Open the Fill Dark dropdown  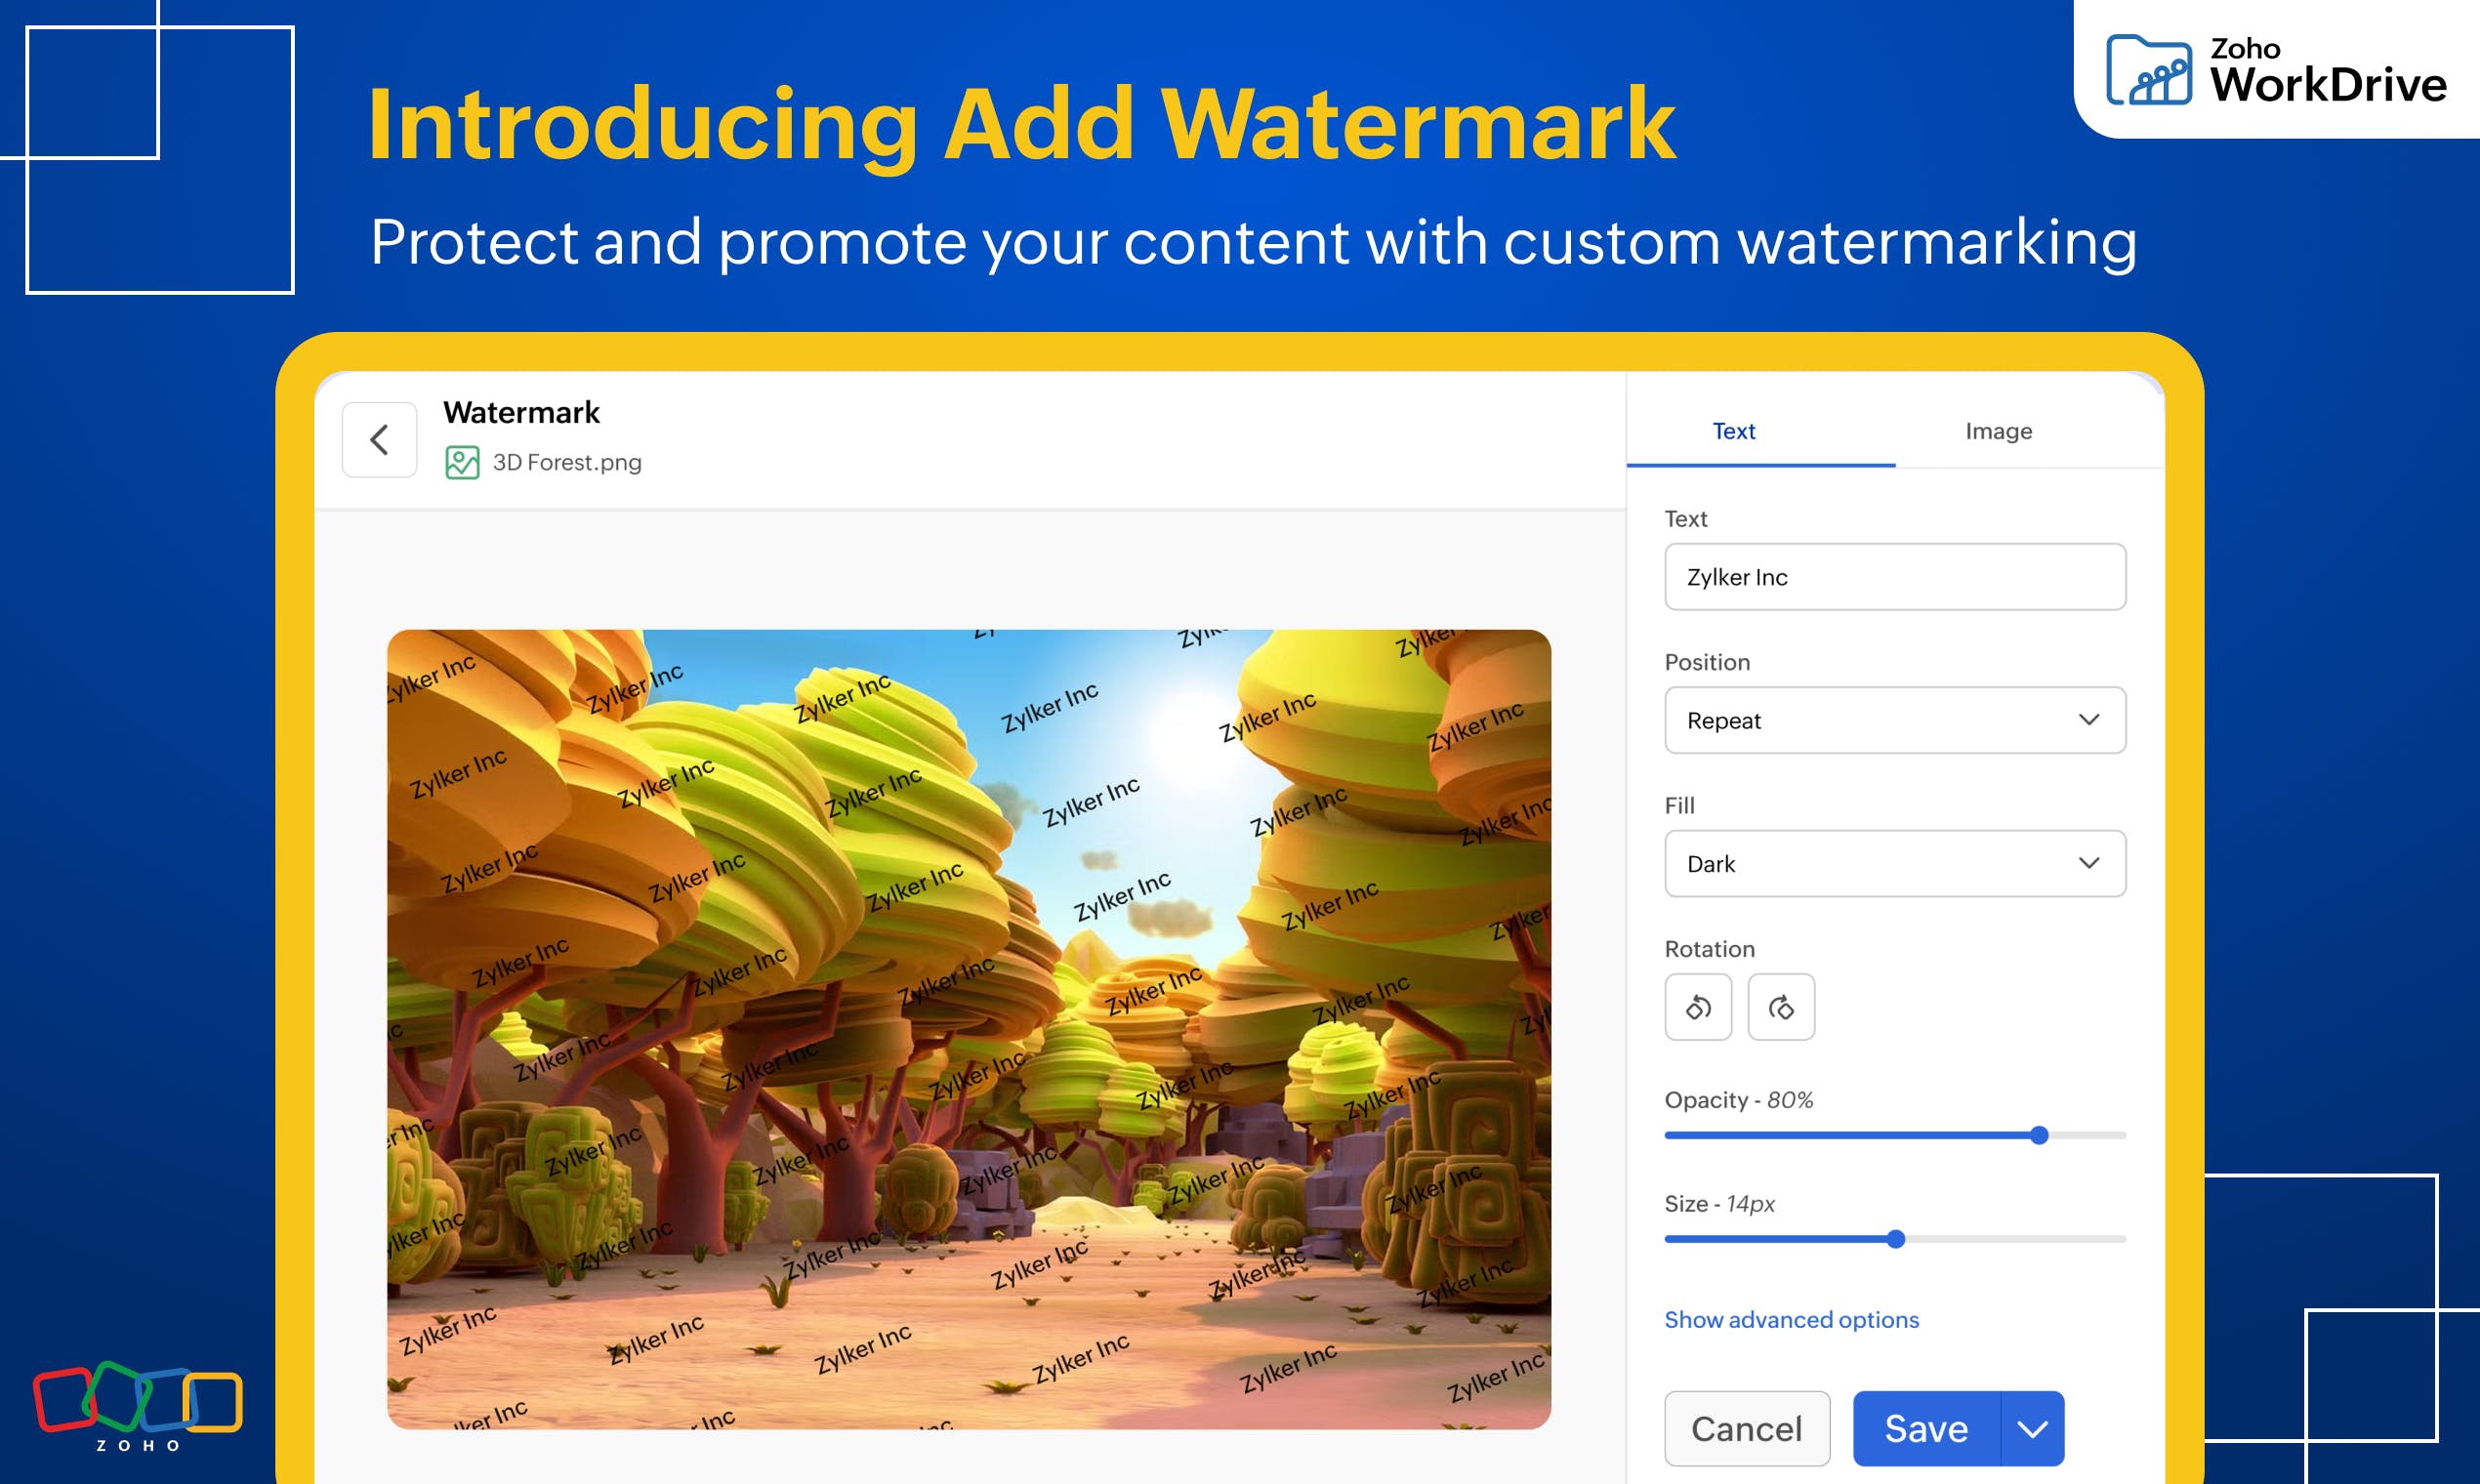pyautogui.click(x=1894, y=863)
